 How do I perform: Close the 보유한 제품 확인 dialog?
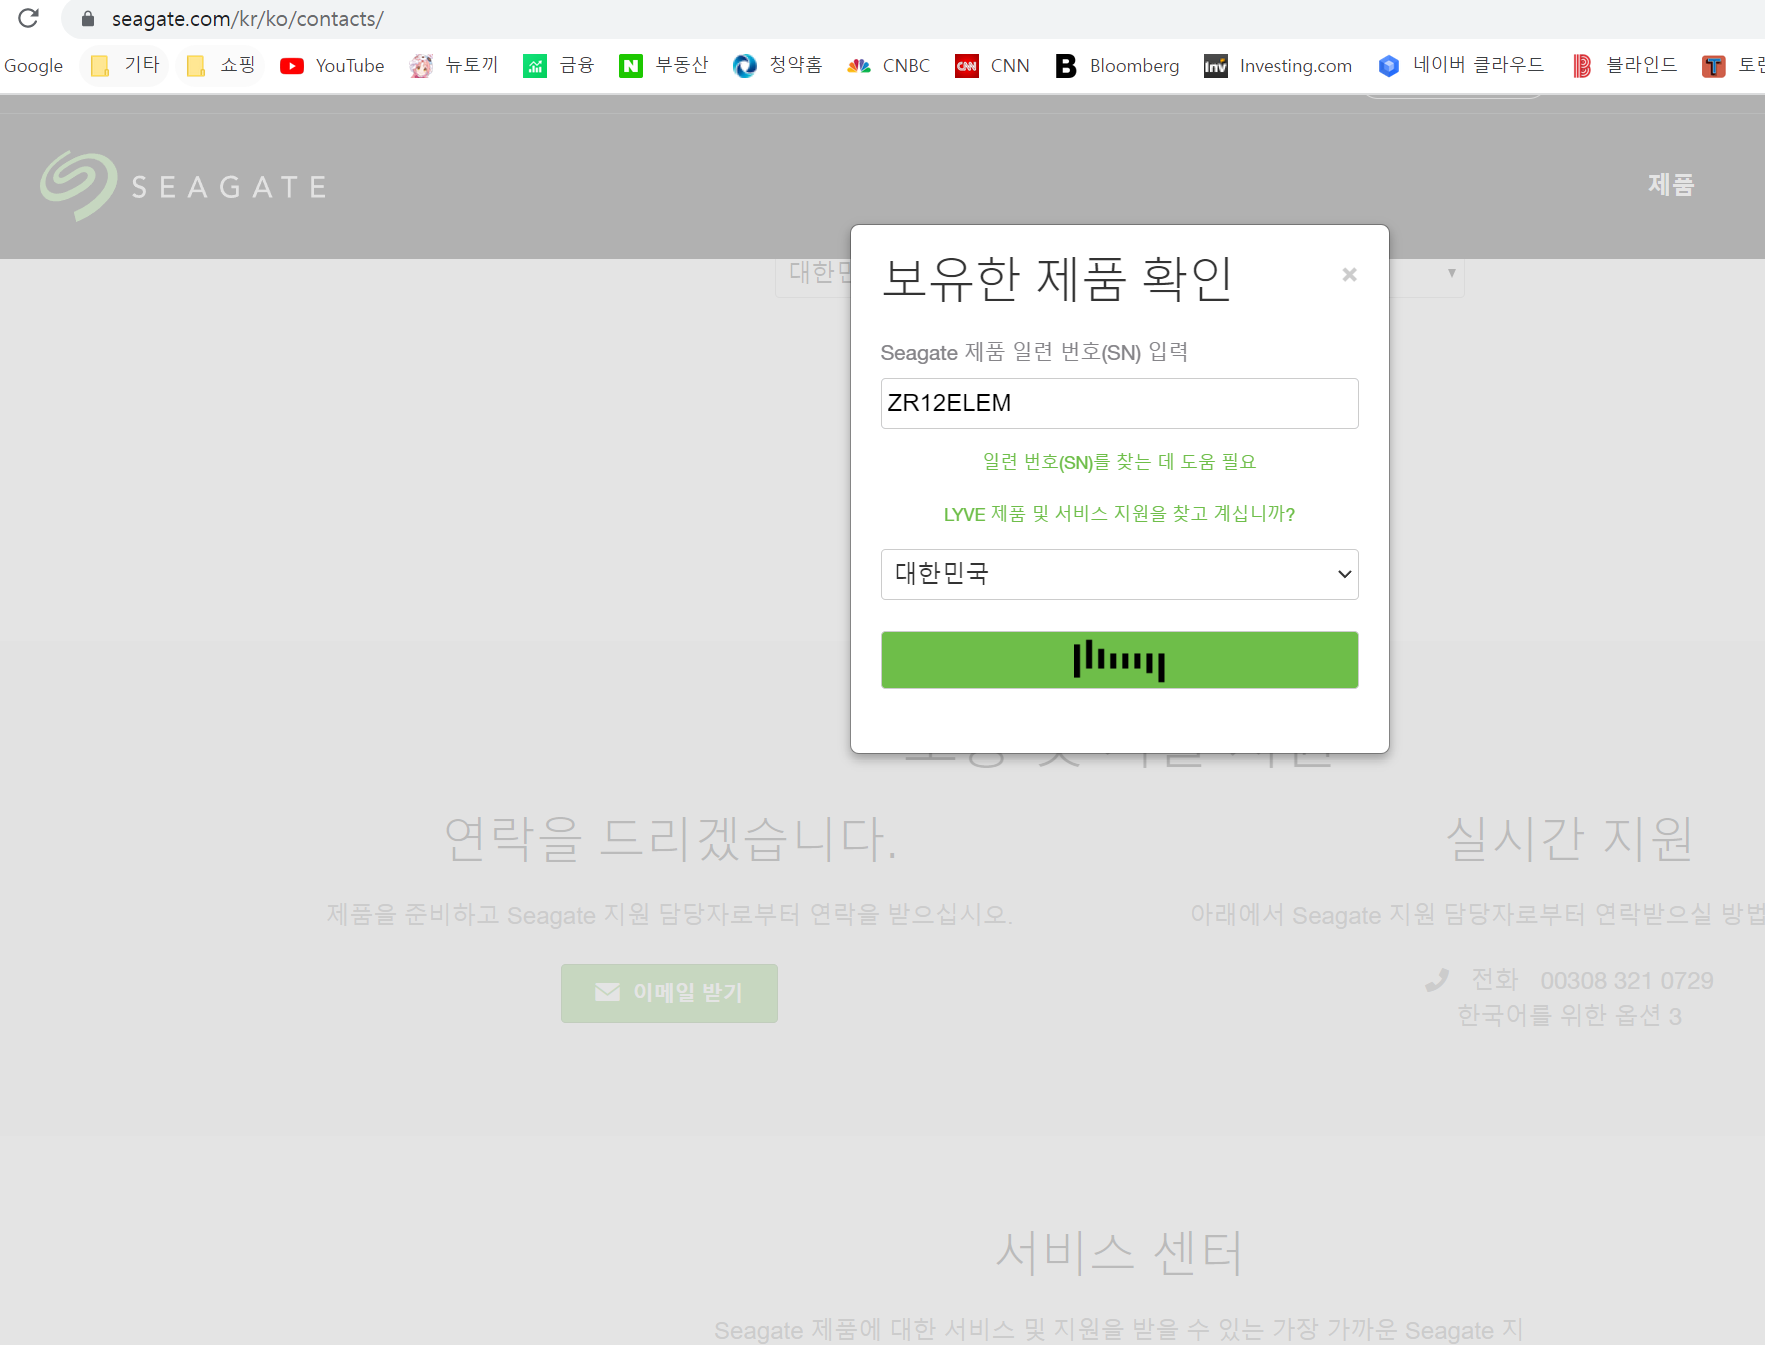[1349, 274]
